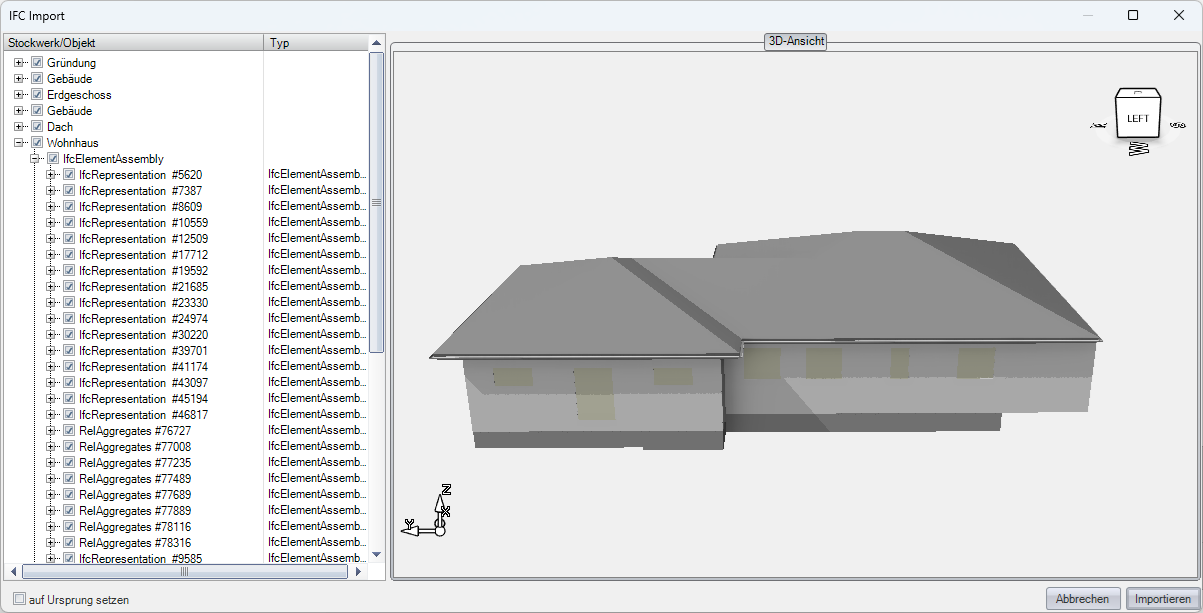Collapse the IfcElementAssembly node
1203x613 pixels.
point(35,159)
